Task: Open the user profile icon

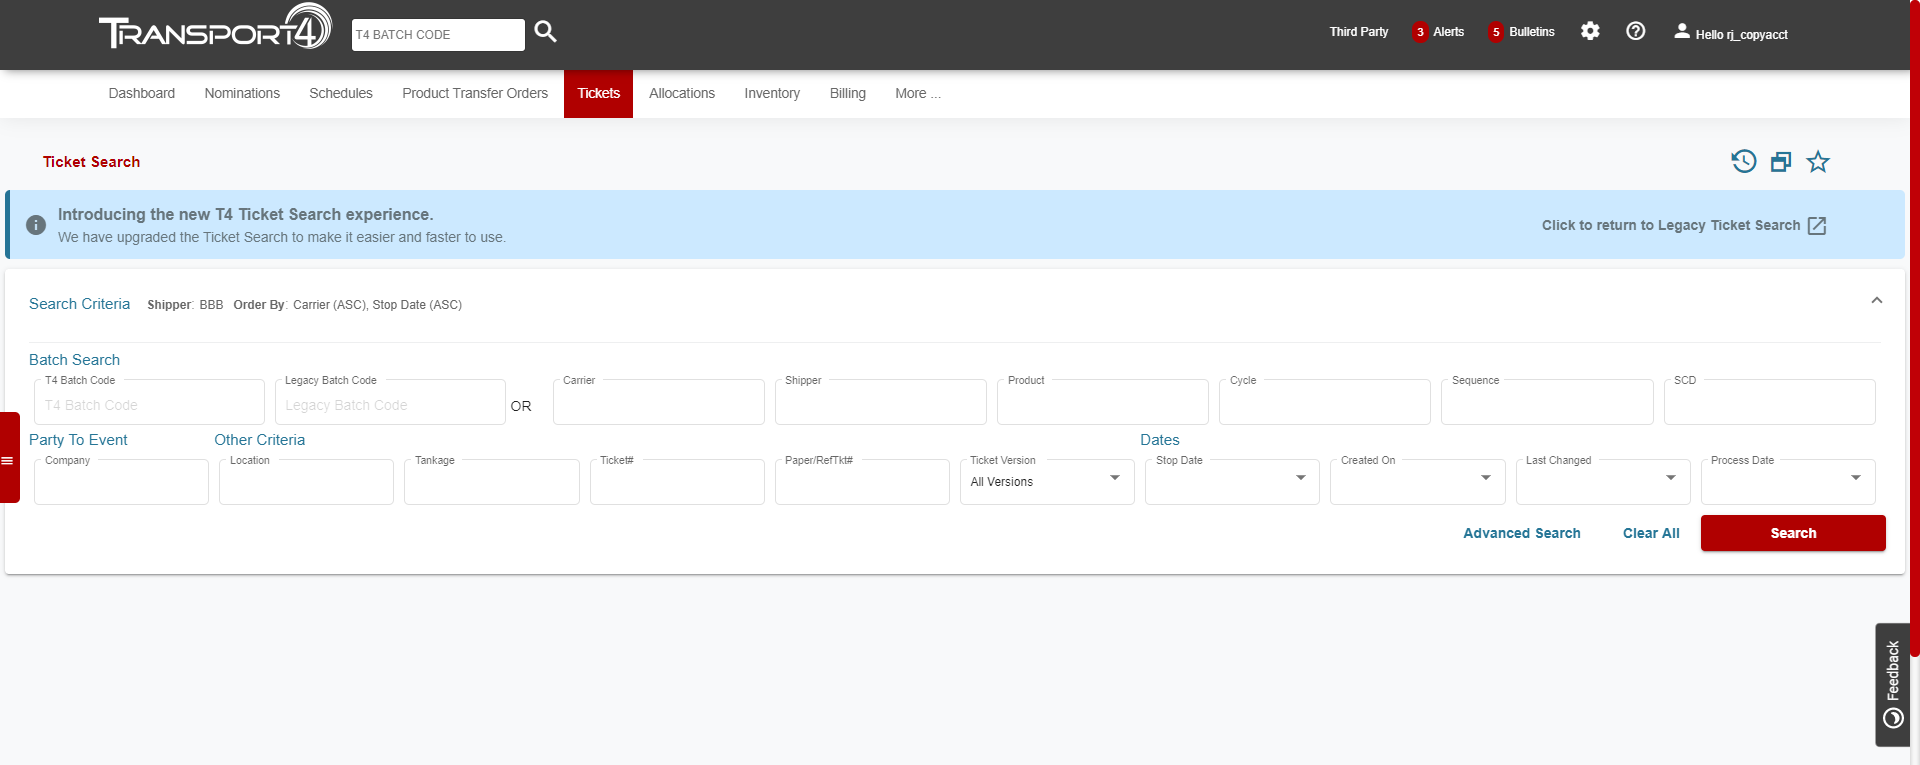Action: click(1682, 32)
